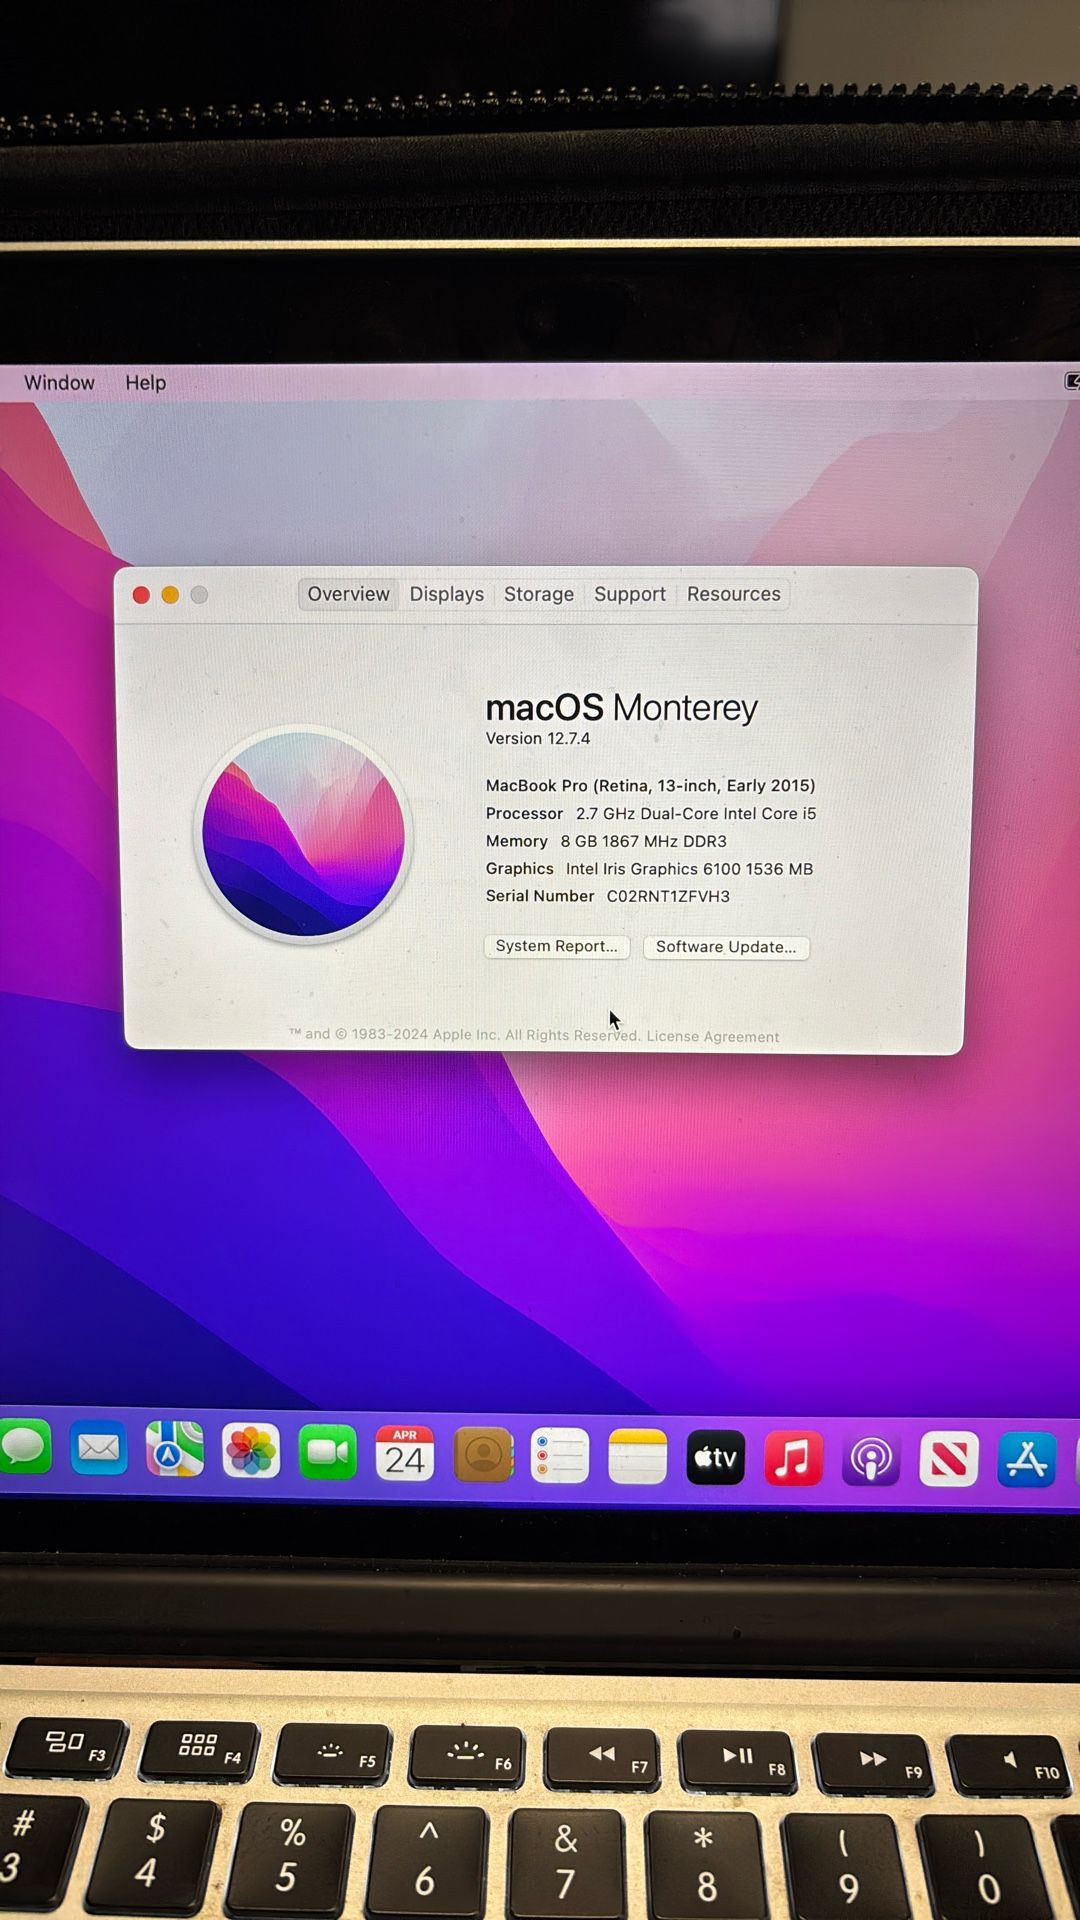The height and width of the screenshot is (1920, 1080).
Task: Open the Window menu in menu bar
Action: (x=59, y=383)
